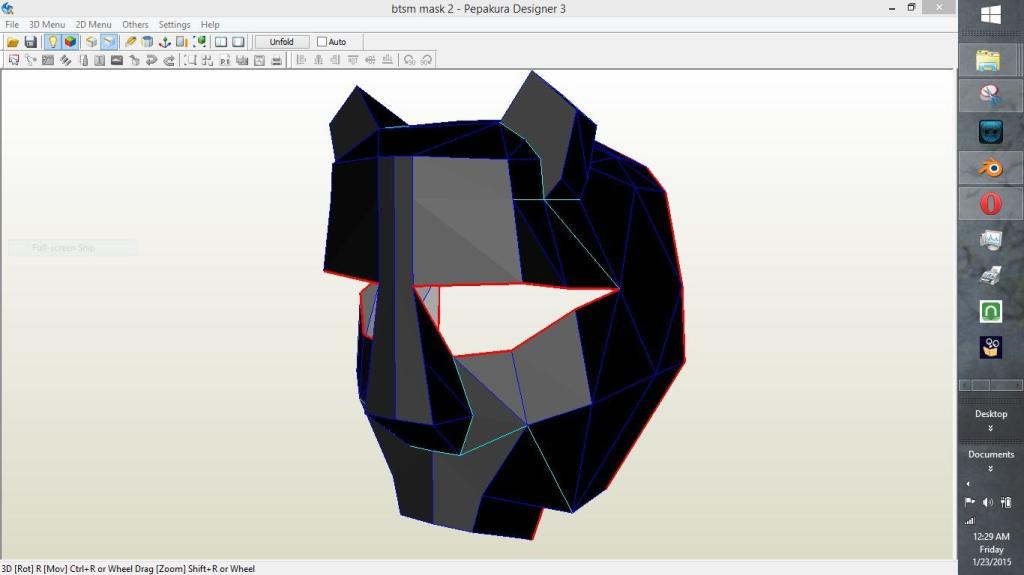Click the page number 'P.1' icon

(225, 60)
